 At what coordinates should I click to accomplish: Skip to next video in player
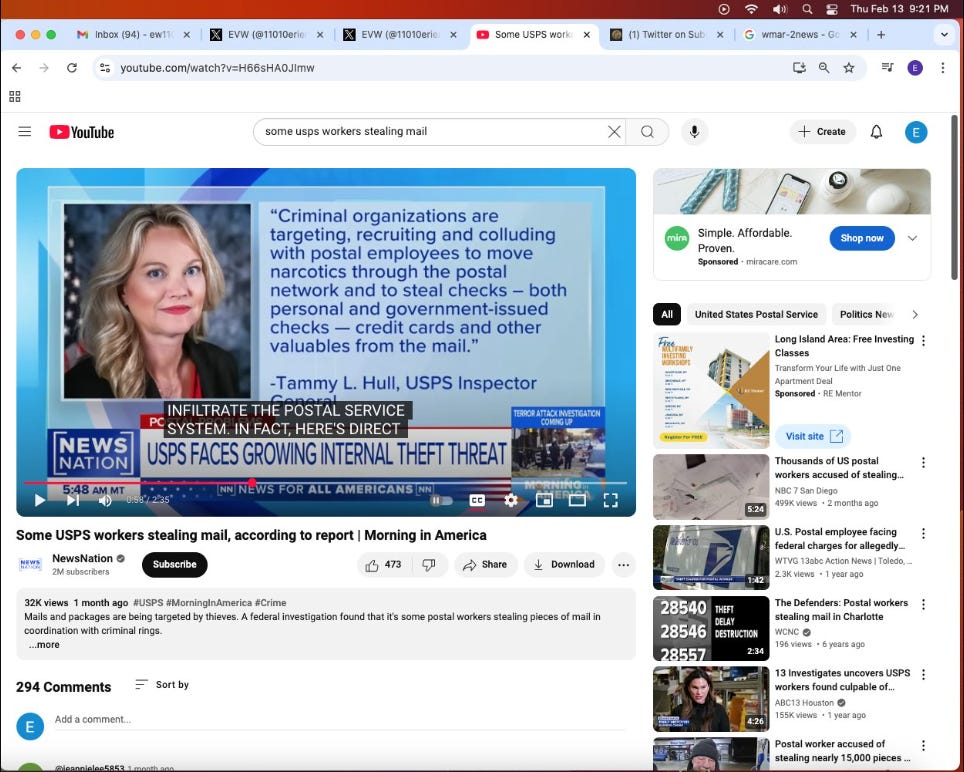coord(73,500)
